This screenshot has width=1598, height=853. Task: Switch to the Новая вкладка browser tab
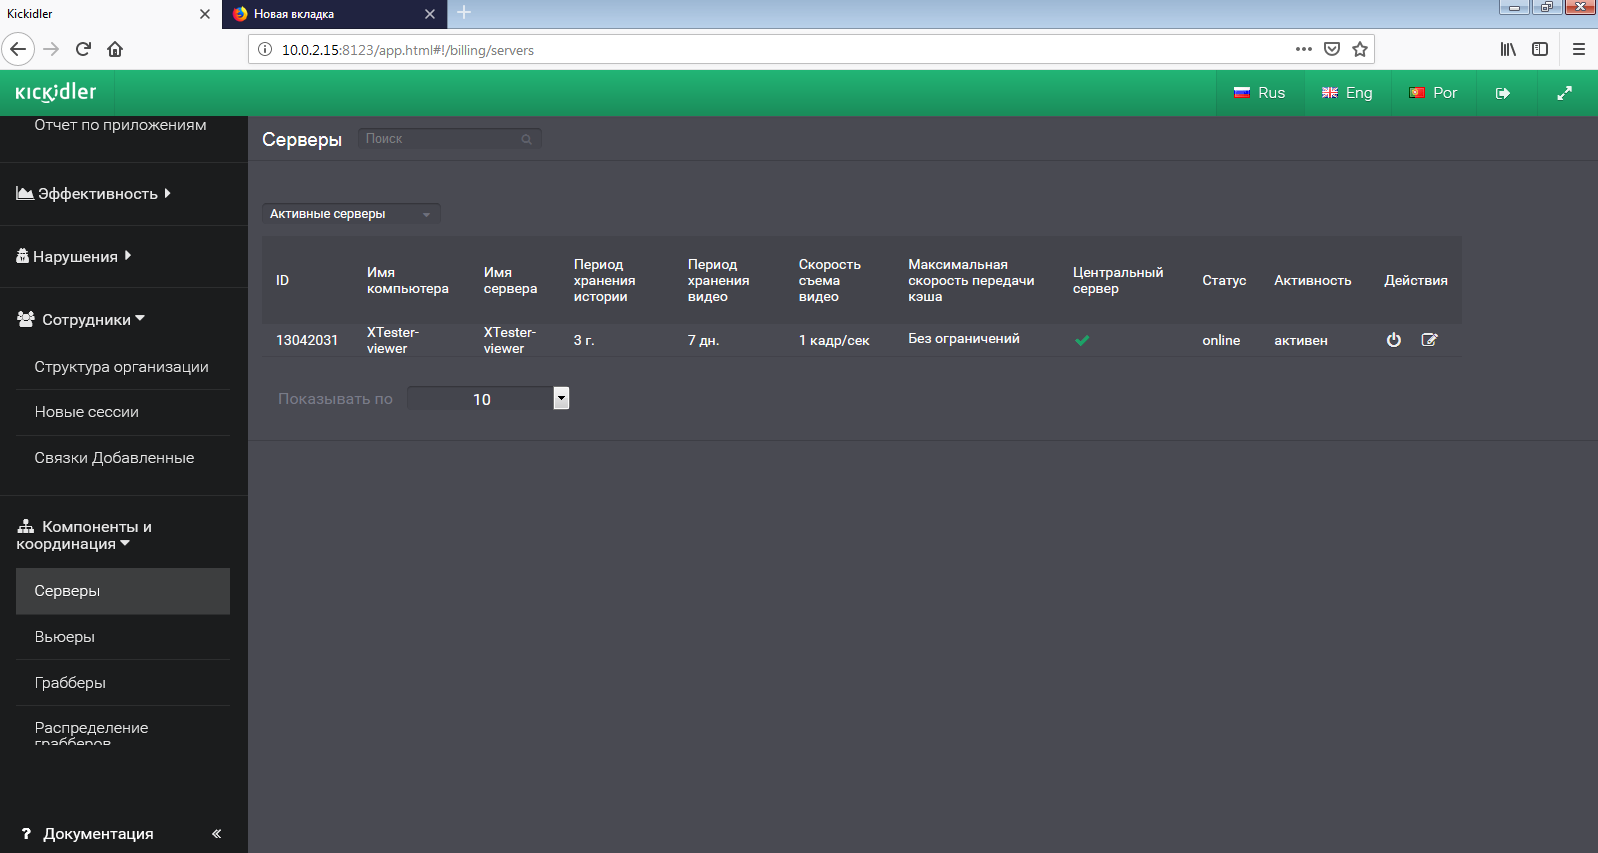click(334, 14)
